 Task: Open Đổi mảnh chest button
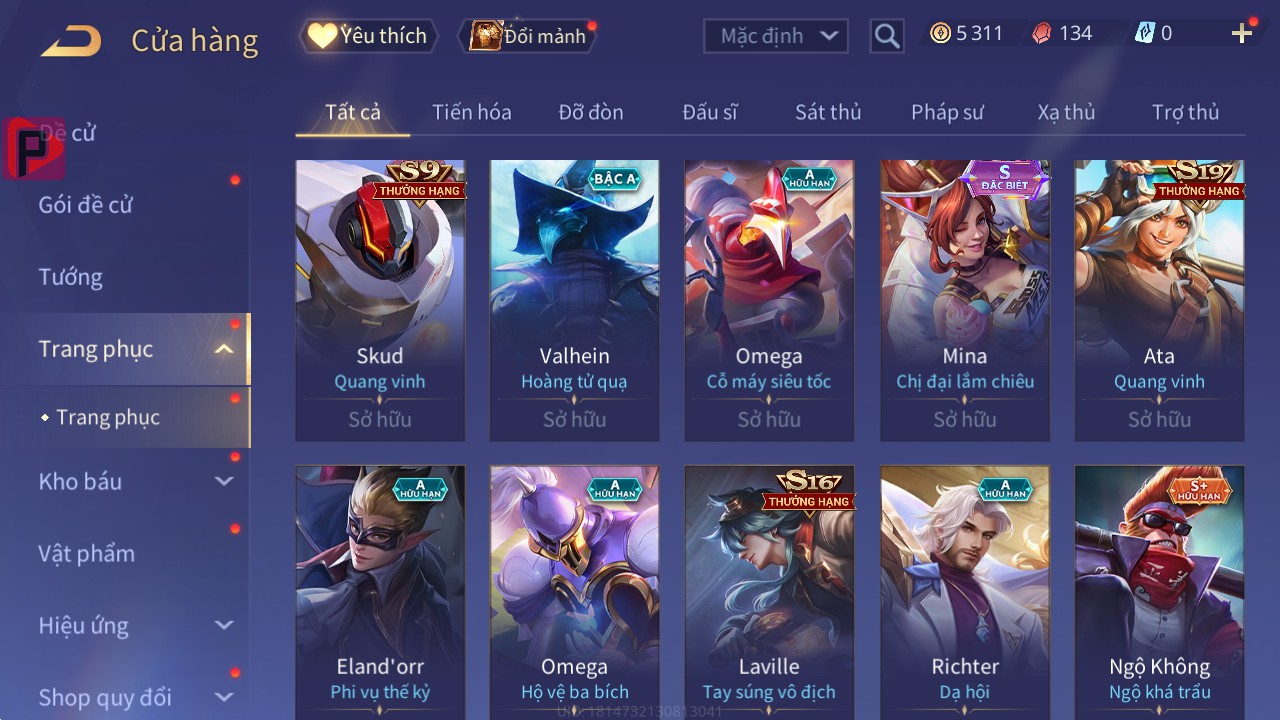[x=527, y=36]
